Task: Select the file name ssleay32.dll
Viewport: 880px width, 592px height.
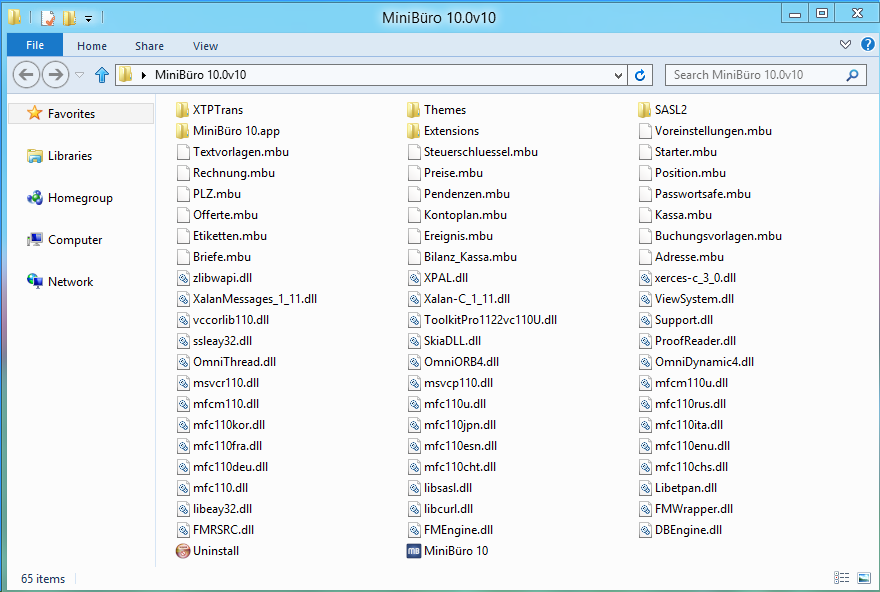Action: [x=222, y=341]
